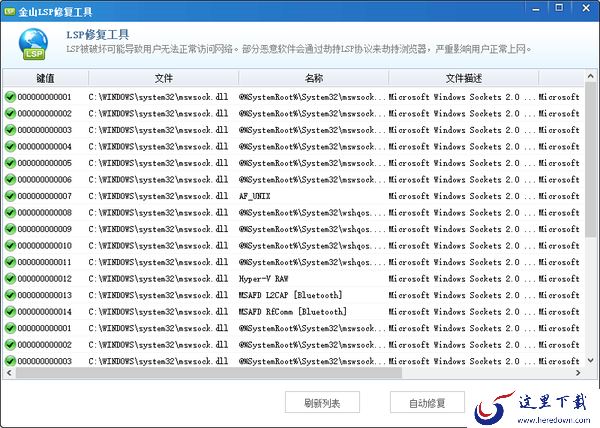The width and height of the screenshot is (600, 428).
Task: Close the 金山LSP修复工具 window
Action: [x=586, y=8]
